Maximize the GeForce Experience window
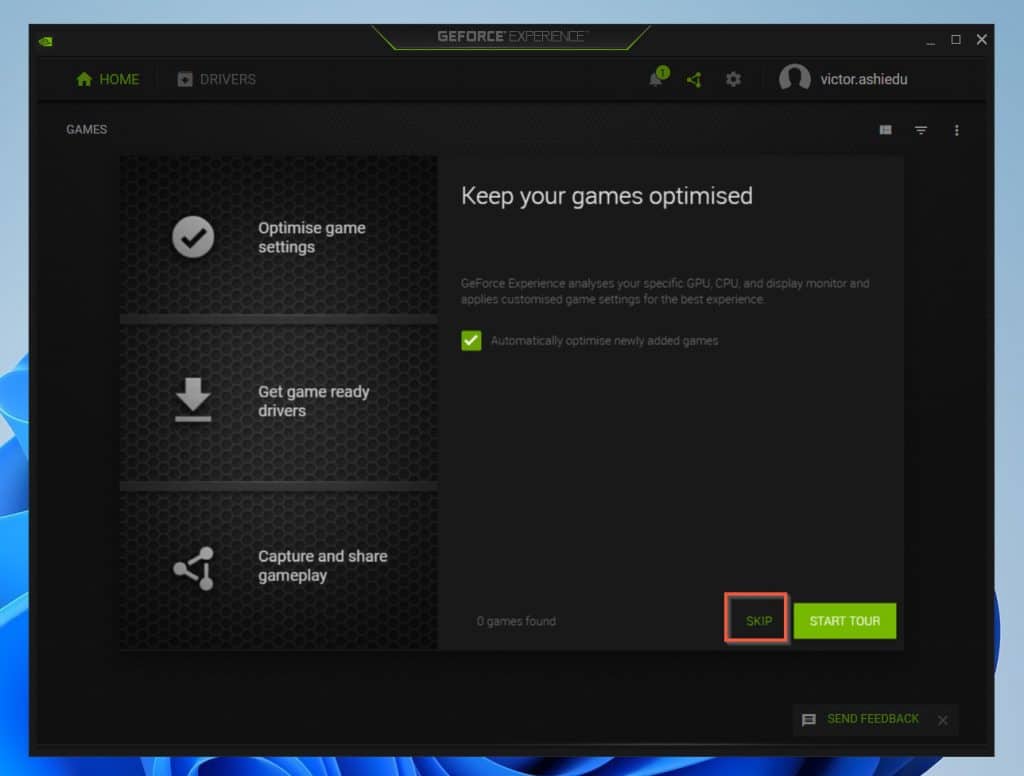Image resolution: width=1024 pixels, height=776 pixels. [955, 40]
